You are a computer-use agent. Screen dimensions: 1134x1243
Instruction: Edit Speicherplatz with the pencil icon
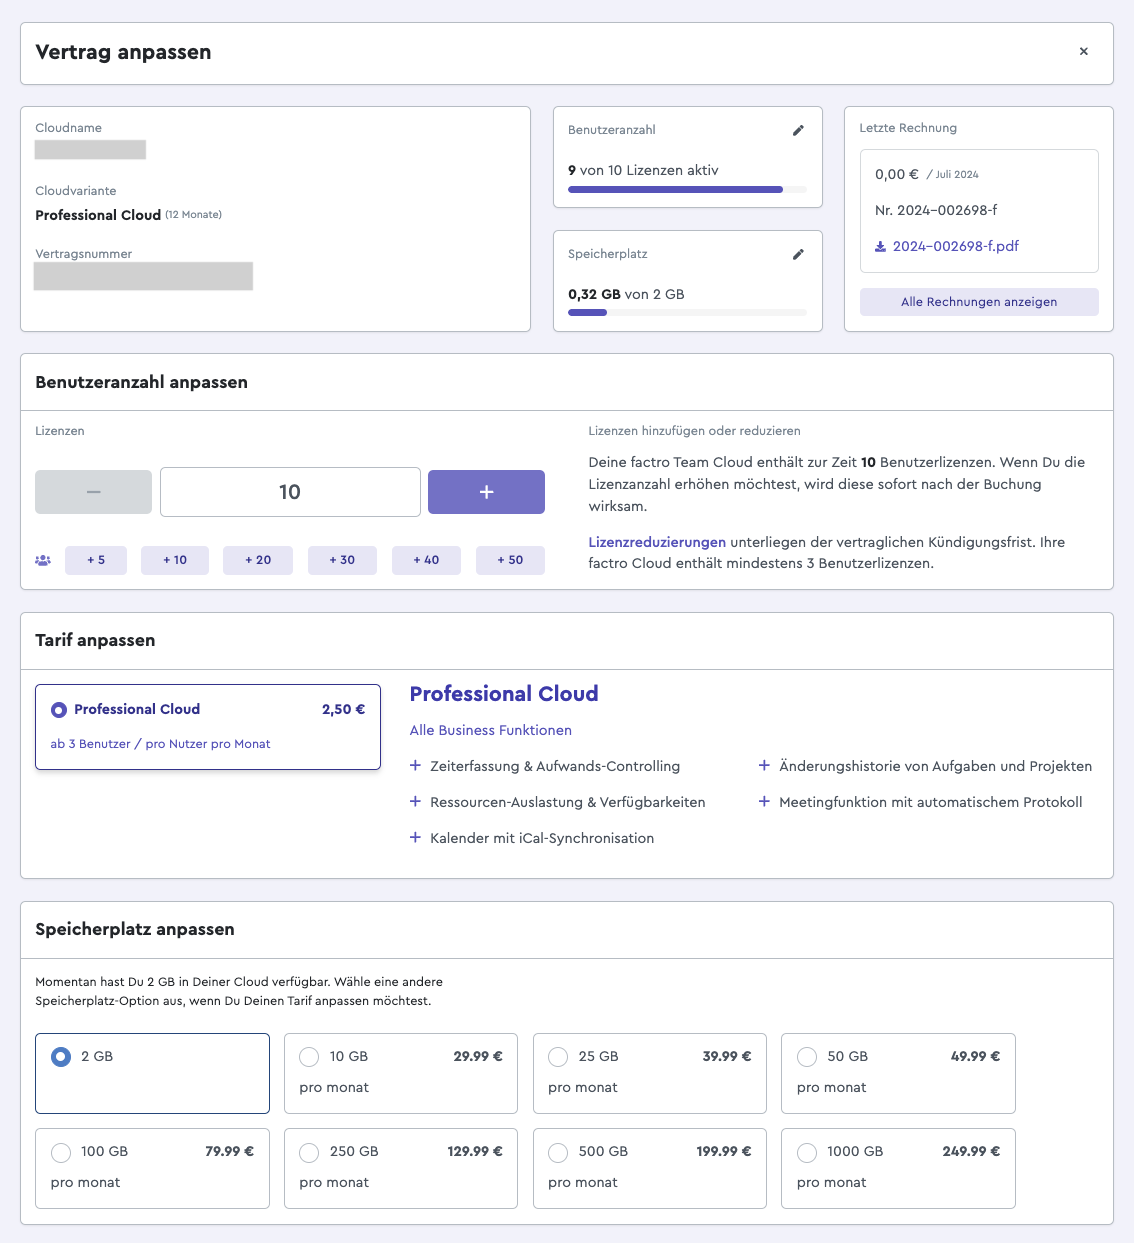(x=798, y=254)
